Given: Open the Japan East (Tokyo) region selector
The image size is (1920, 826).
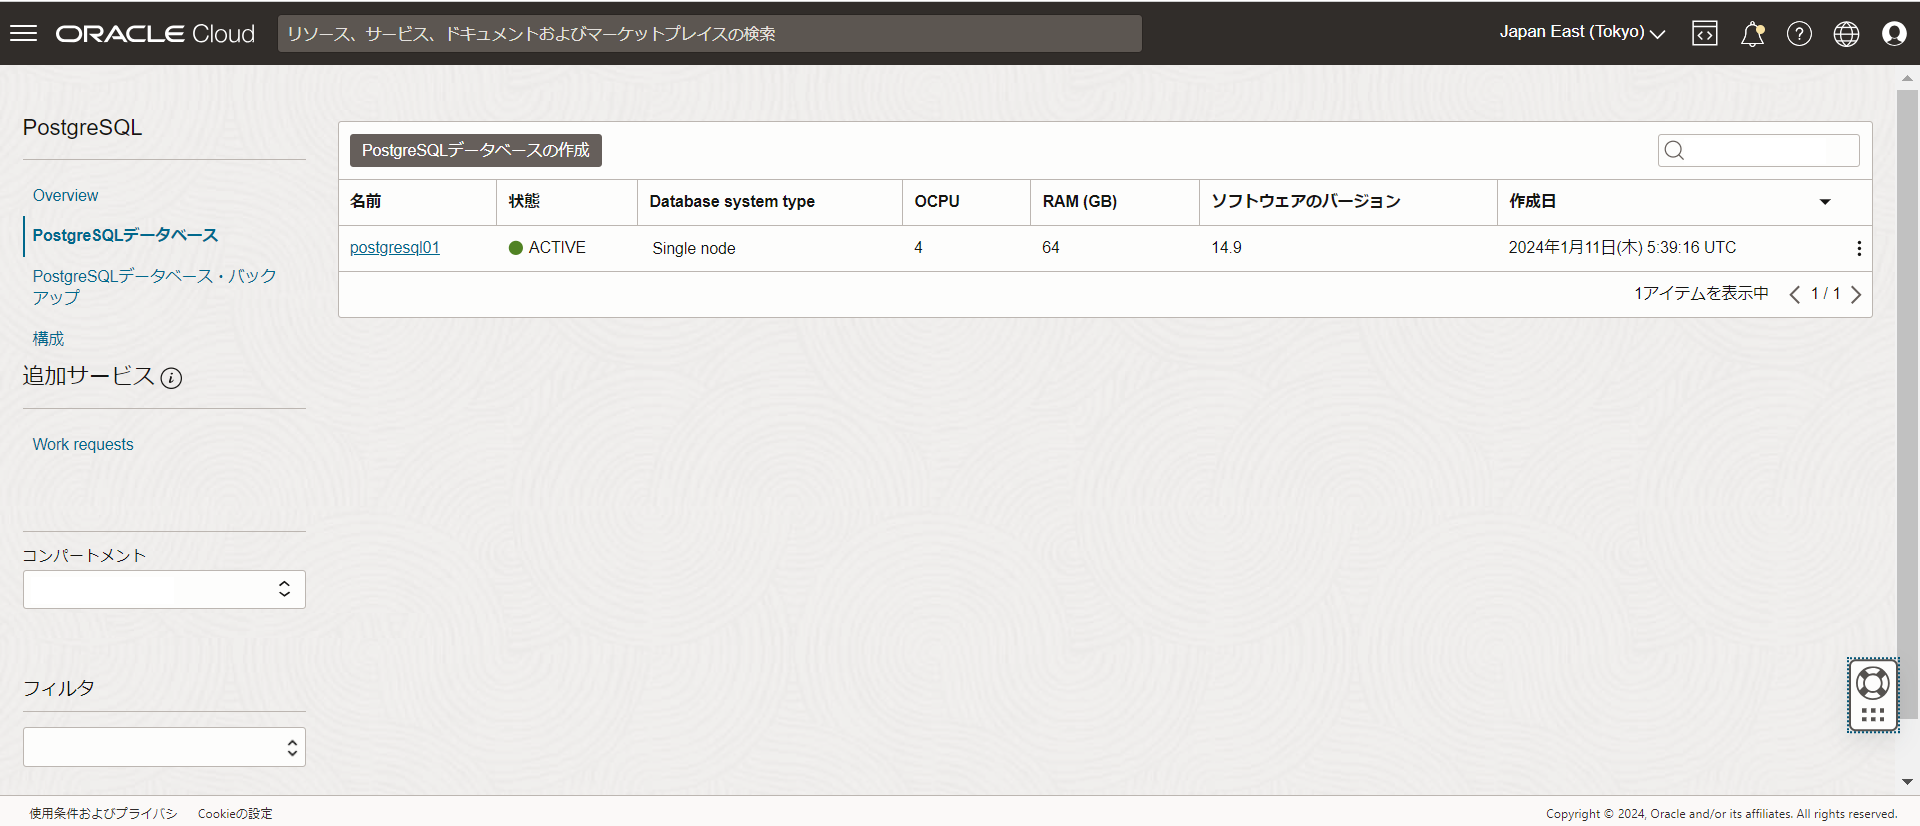Looking at the screenshot, I should pyautogui.click(x=1582, y=32).
